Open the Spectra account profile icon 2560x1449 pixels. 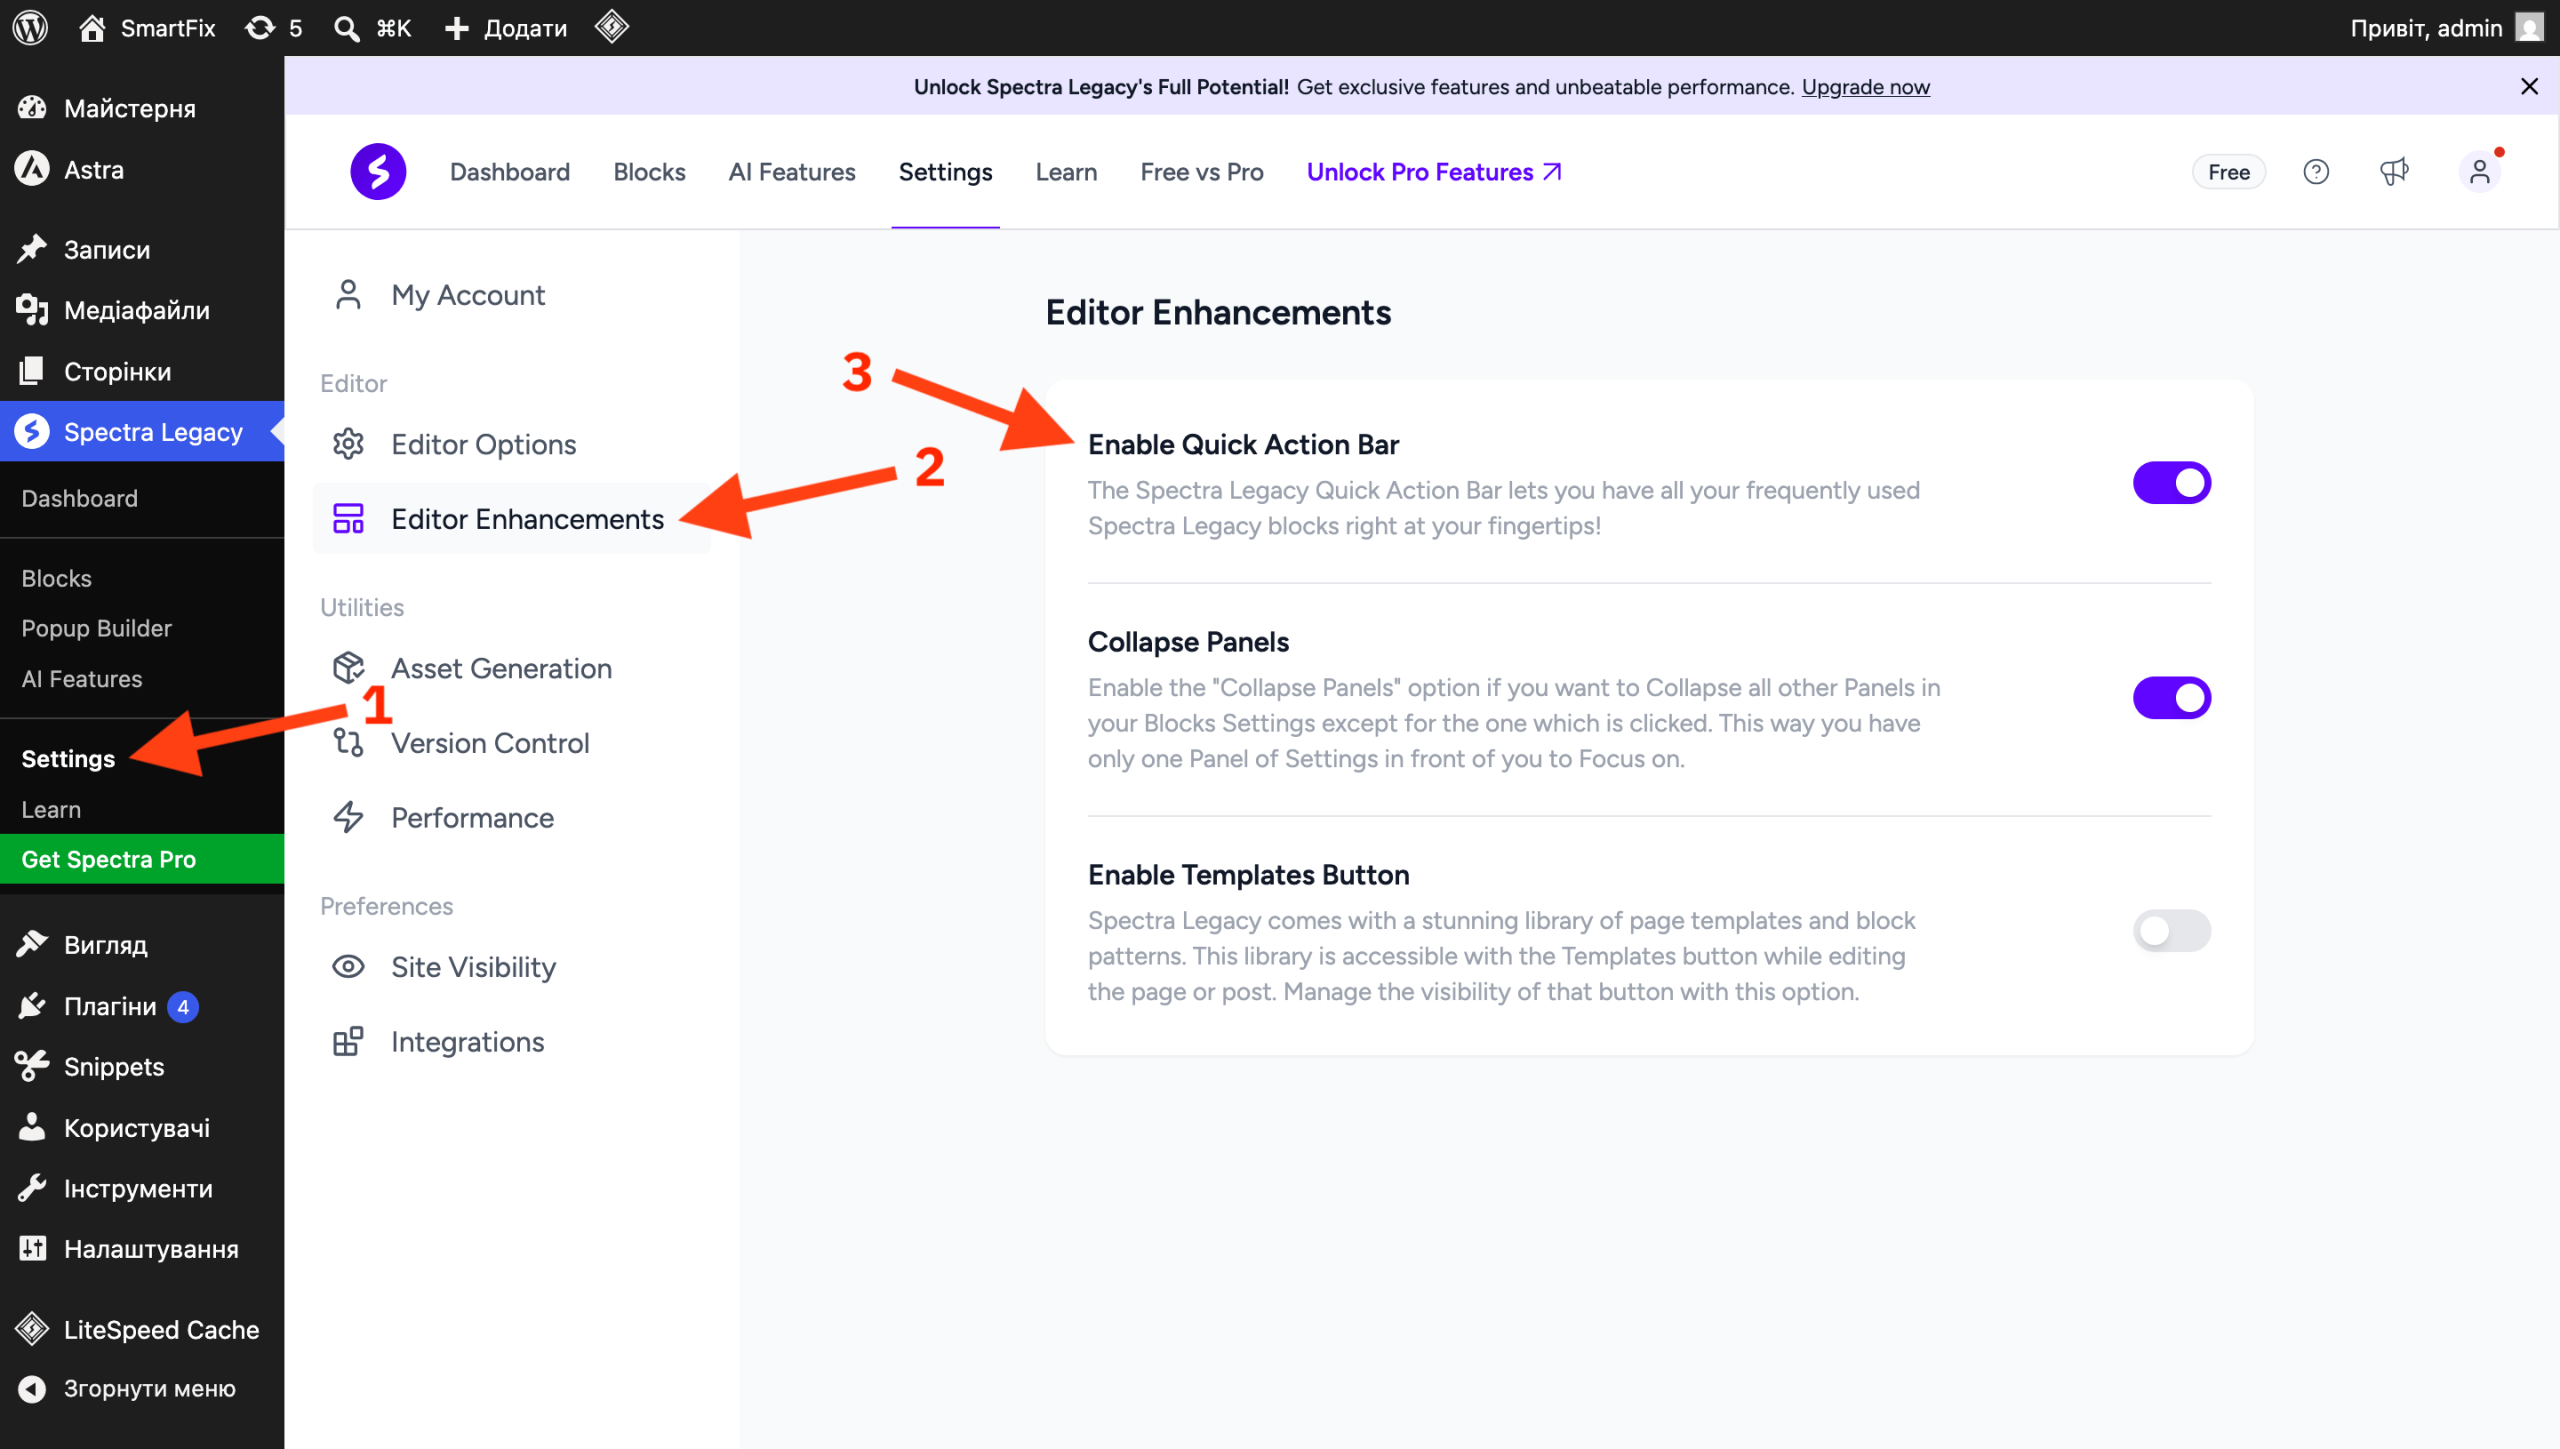[2480, 172]
